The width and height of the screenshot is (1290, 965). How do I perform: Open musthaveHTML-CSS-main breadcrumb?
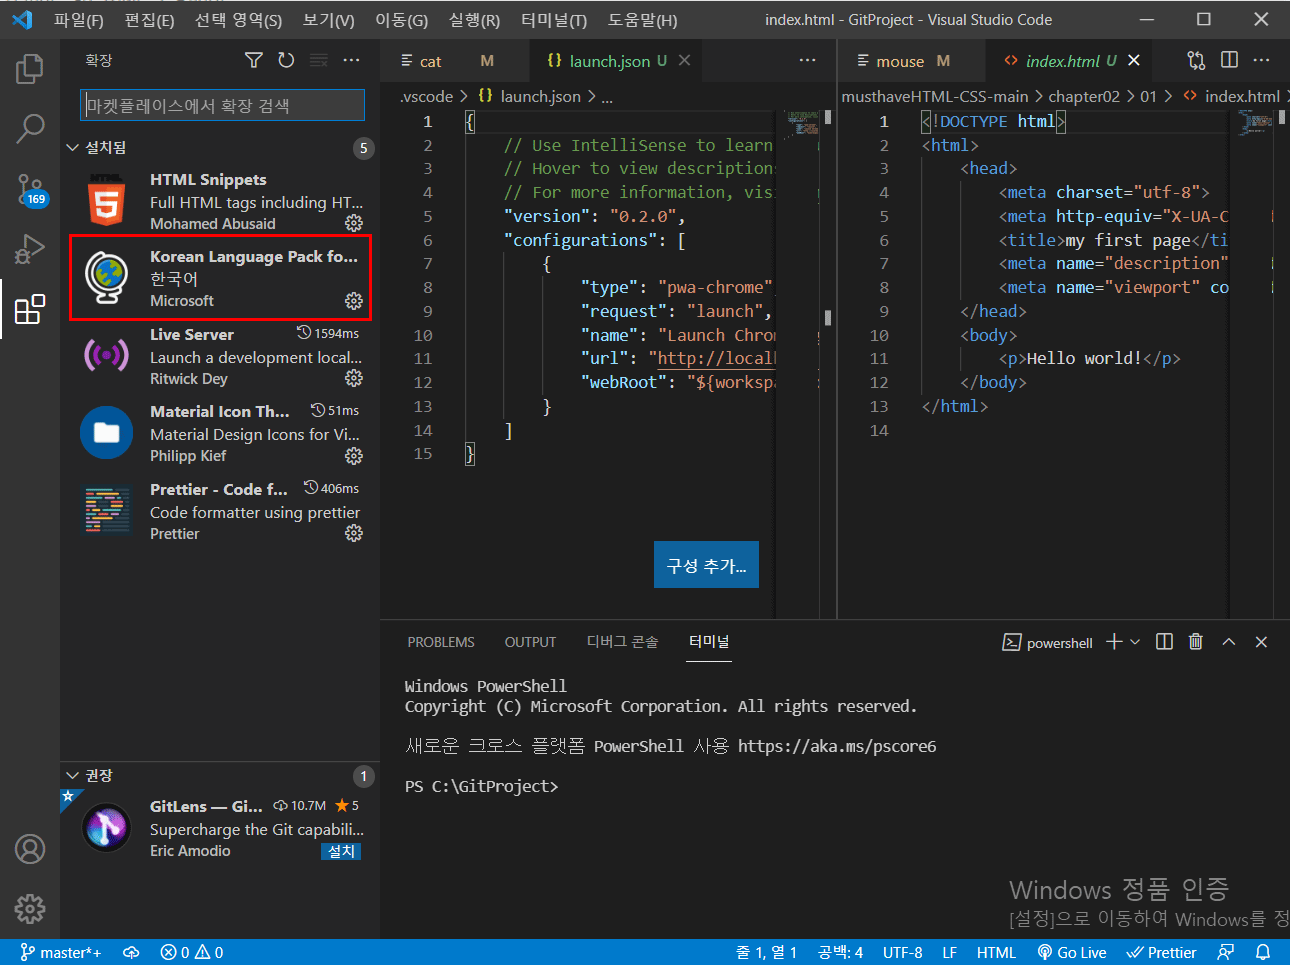pos(935,96)
